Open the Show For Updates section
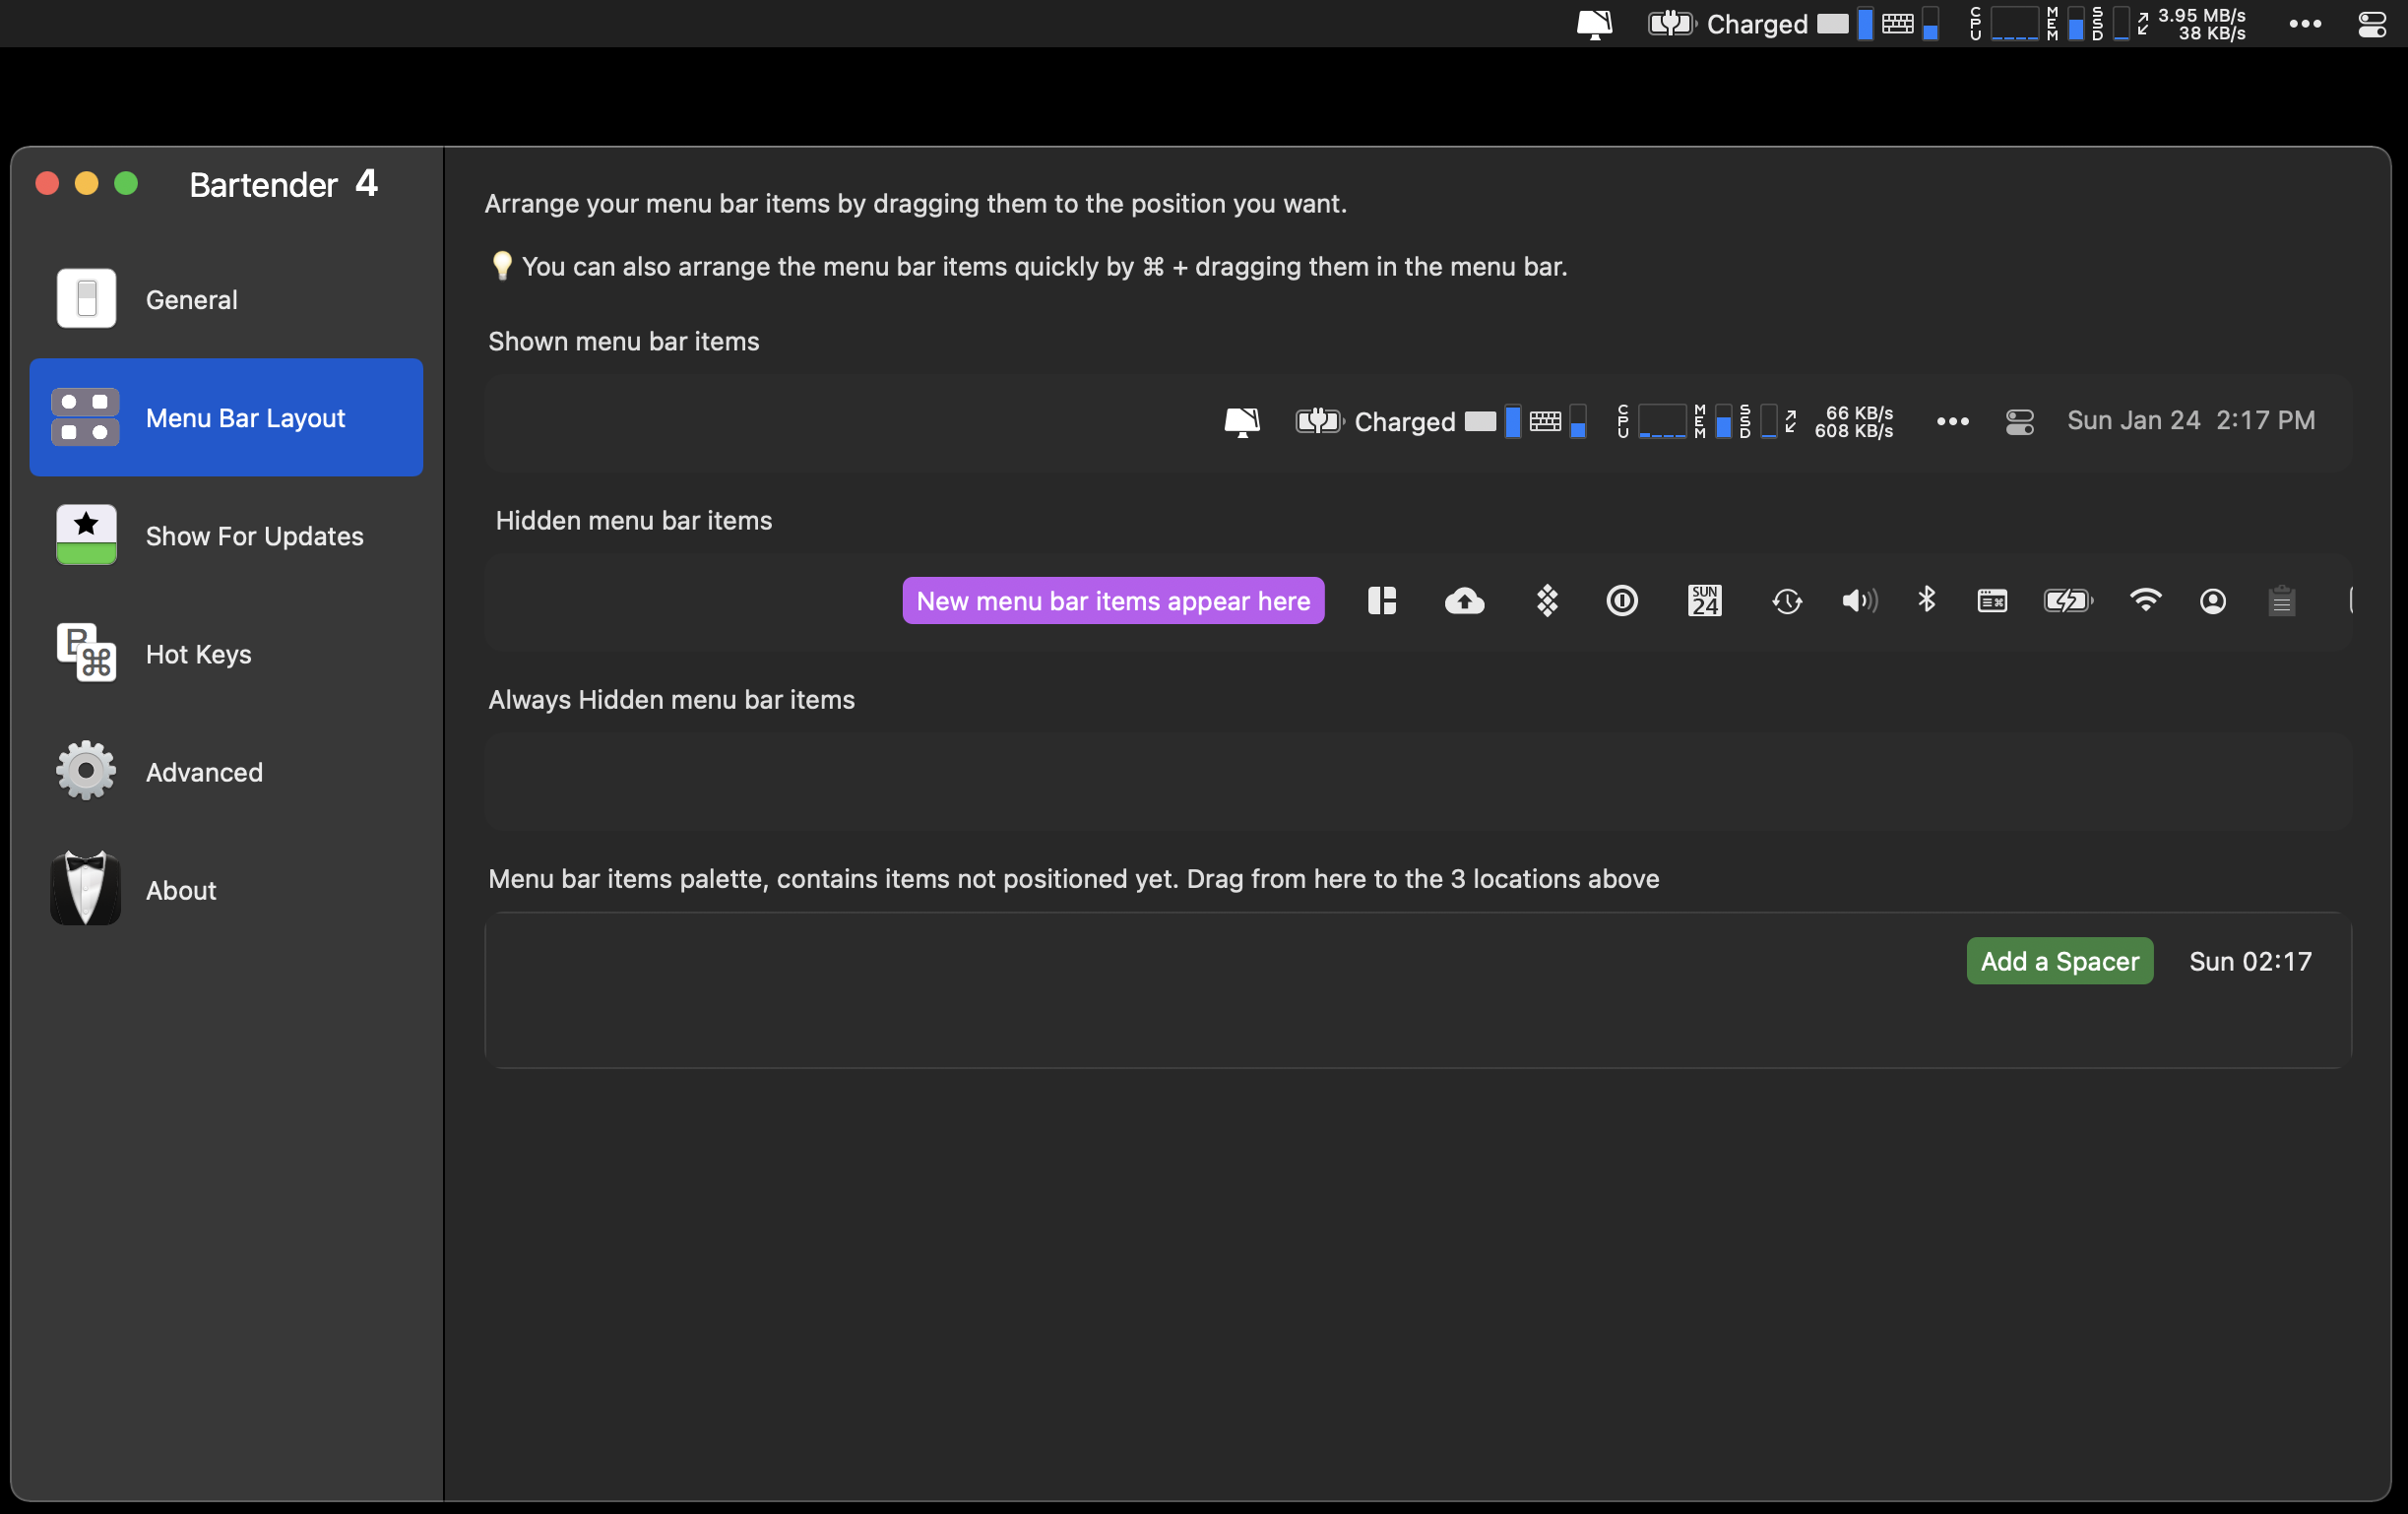 (226, 535)
